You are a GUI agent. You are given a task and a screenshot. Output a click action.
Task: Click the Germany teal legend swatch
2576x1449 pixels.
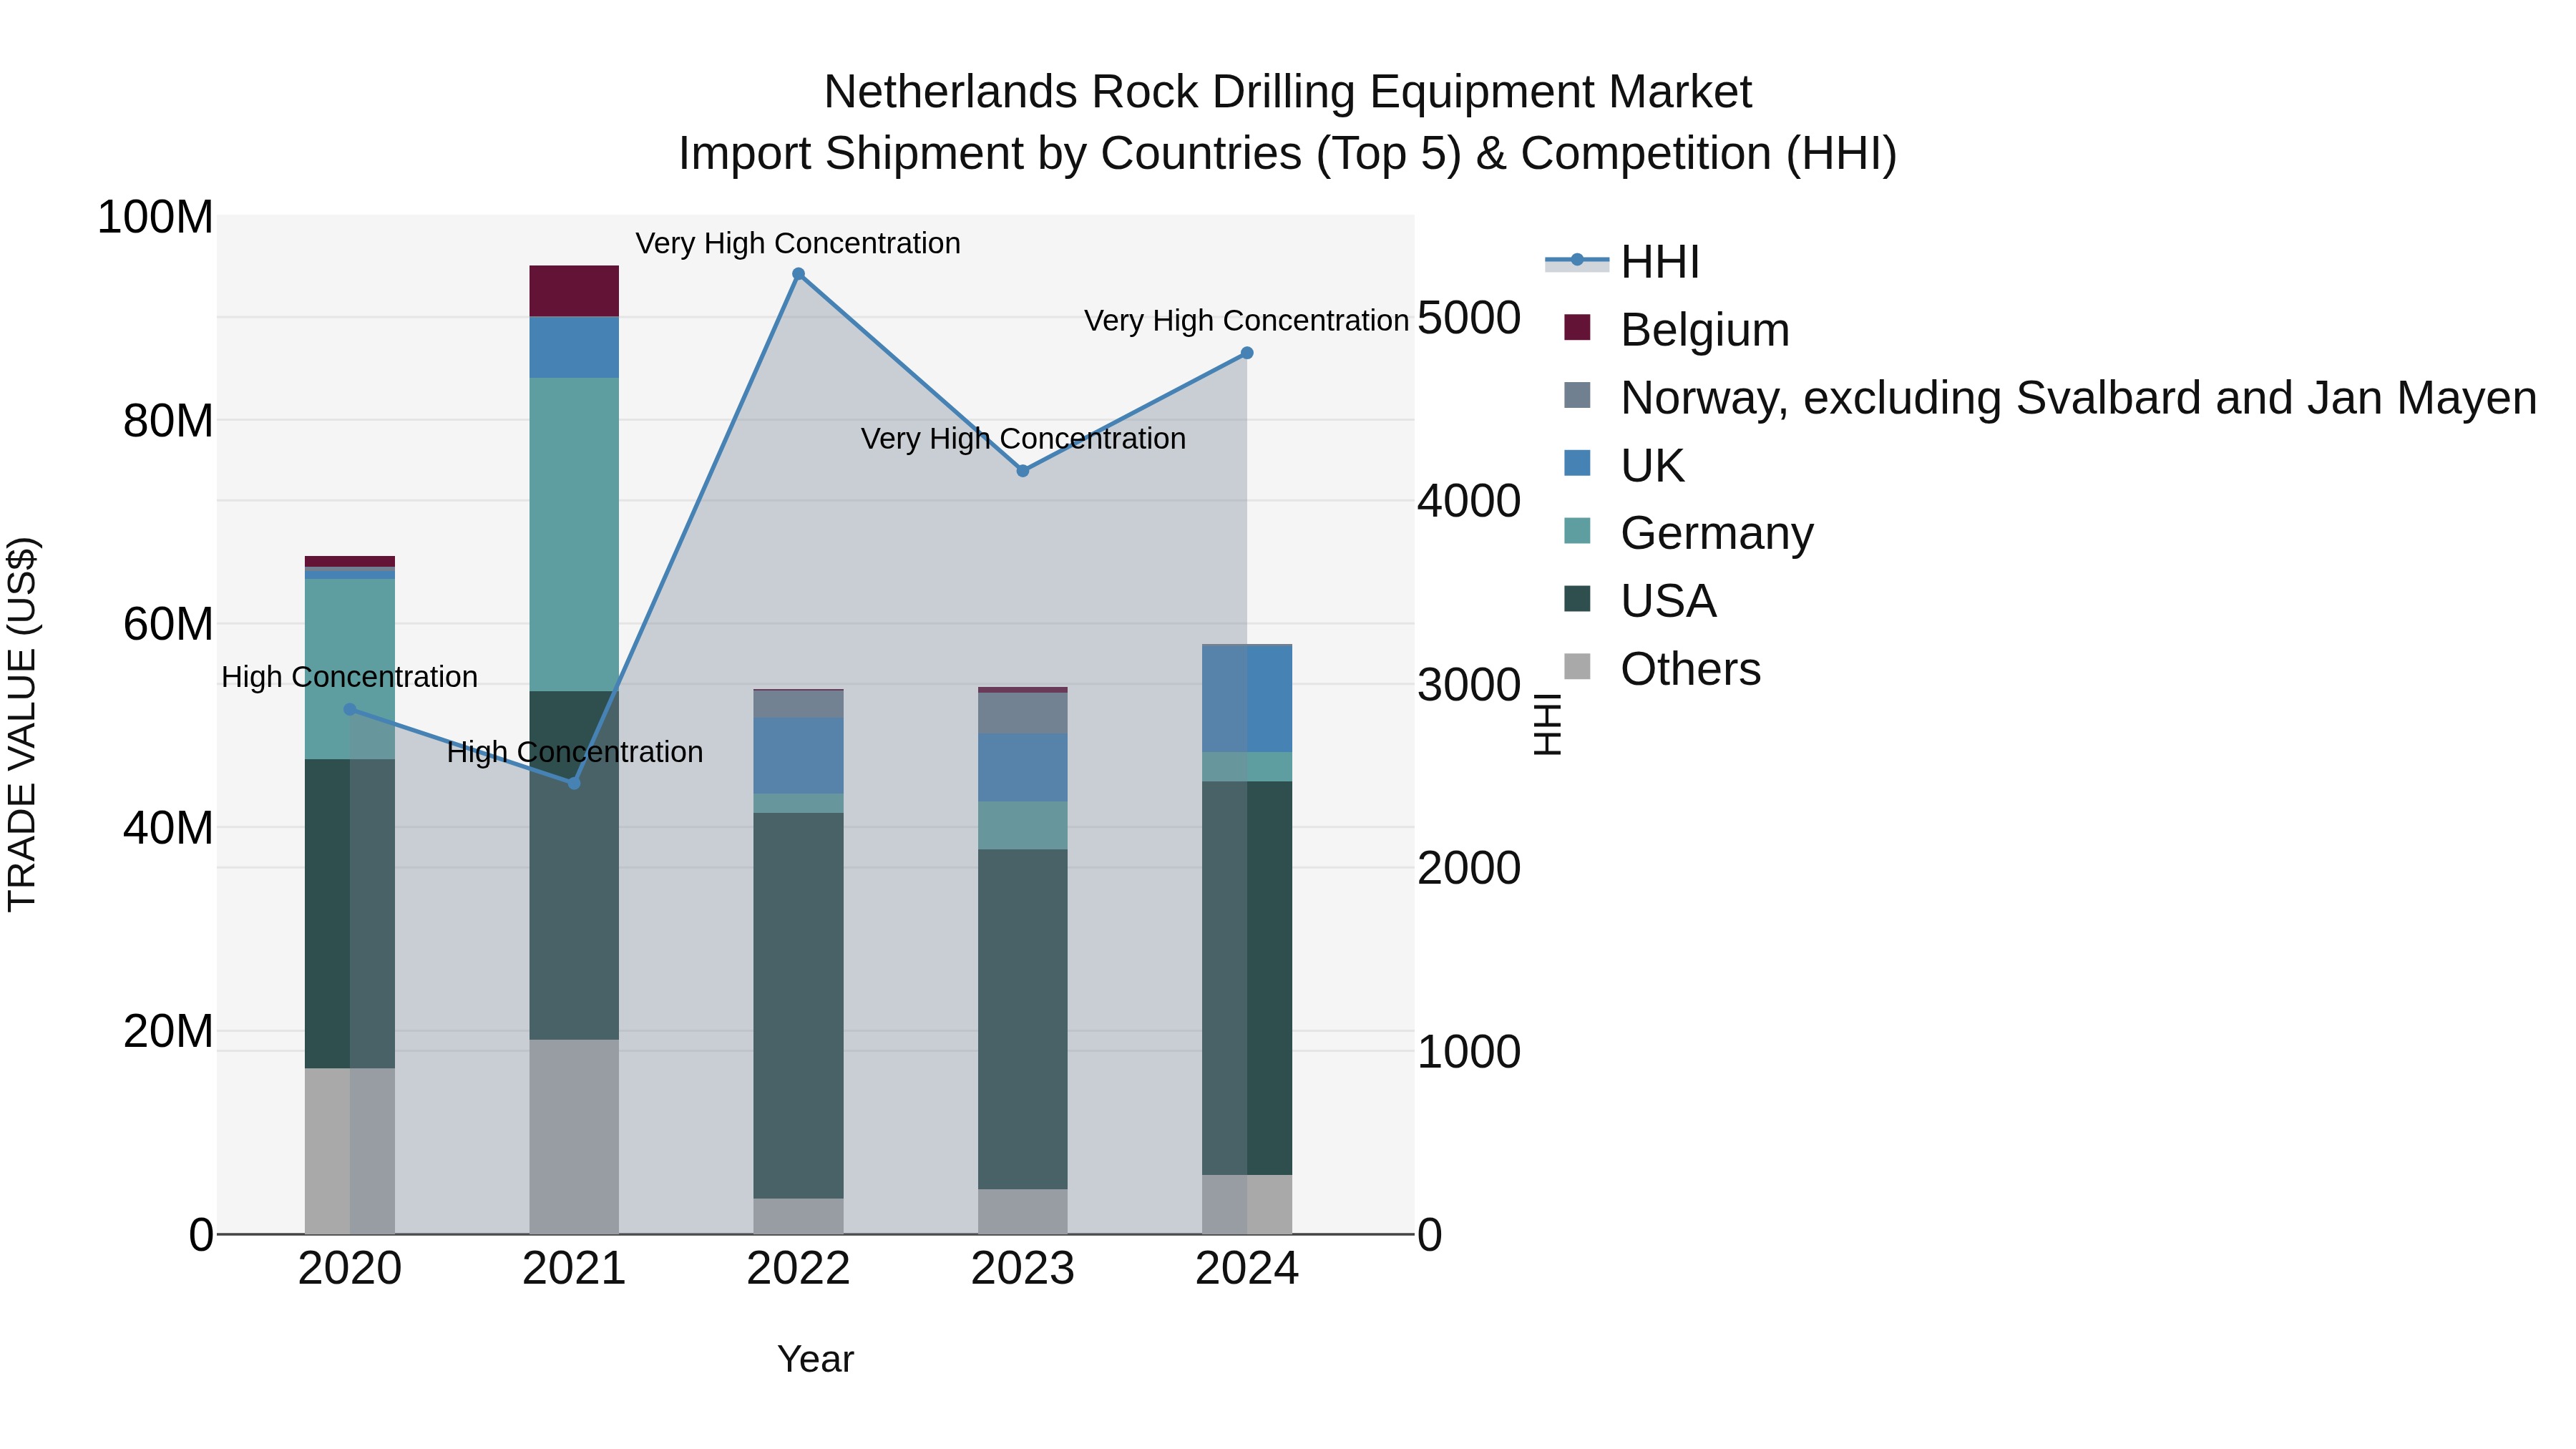point(1577,530)
